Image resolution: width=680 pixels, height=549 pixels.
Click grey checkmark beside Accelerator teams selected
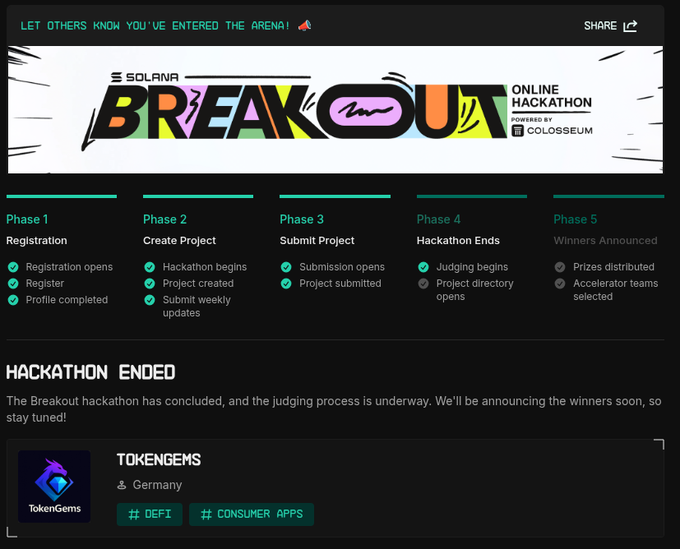(560, 284)
